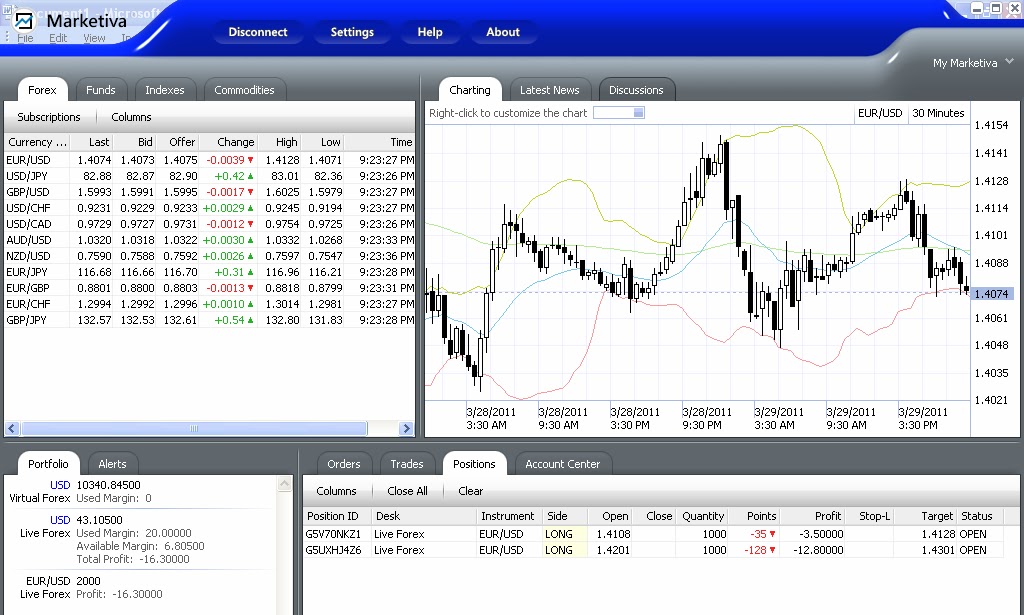1024x615 pixels.
Task: Open the Discussions tab
Action: [x=636, y=90]
